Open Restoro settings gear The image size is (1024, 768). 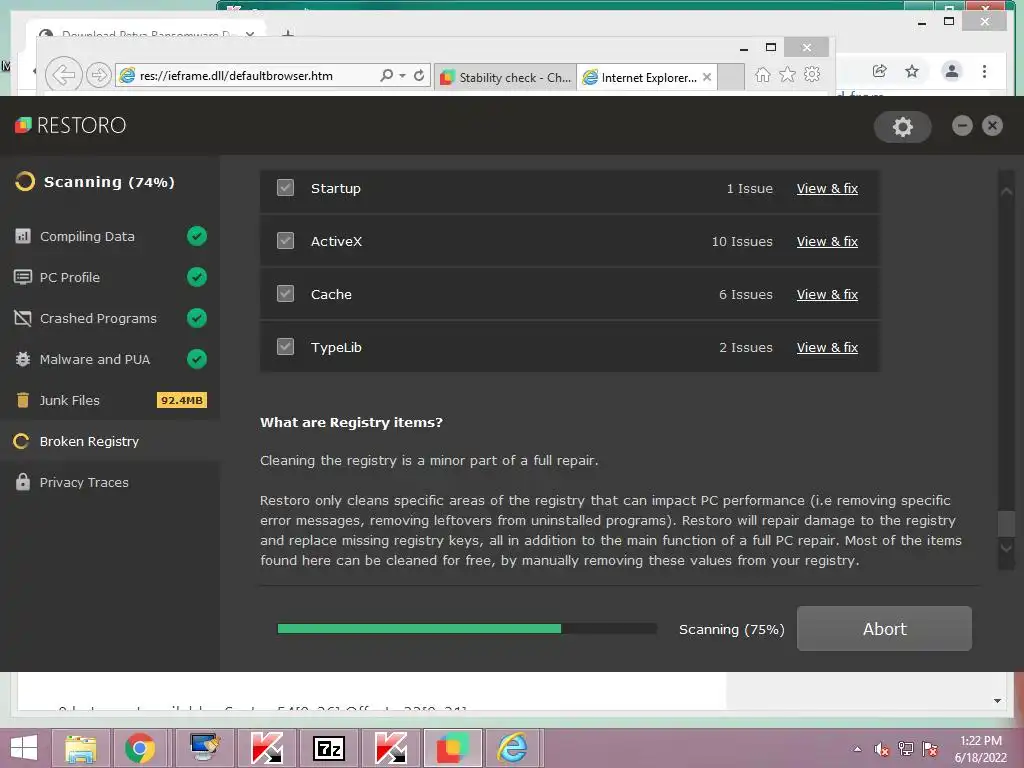[x=903, y=126]
